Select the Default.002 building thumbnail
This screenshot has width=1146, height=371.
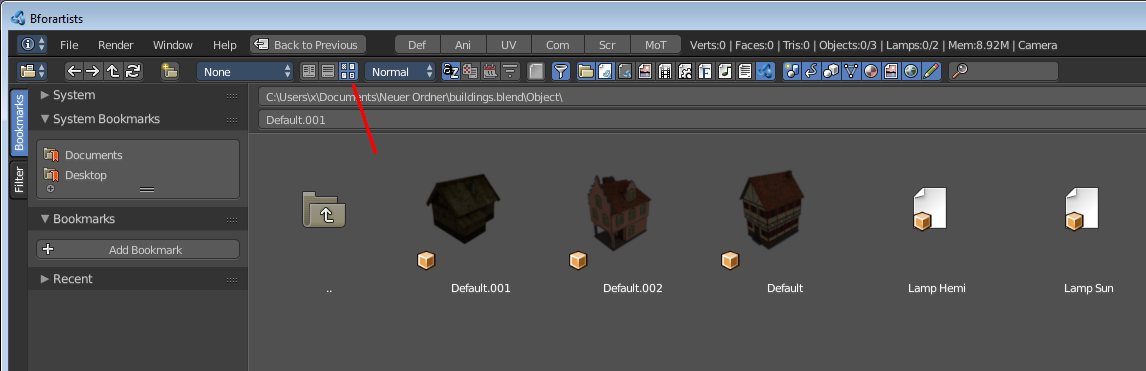618,214
